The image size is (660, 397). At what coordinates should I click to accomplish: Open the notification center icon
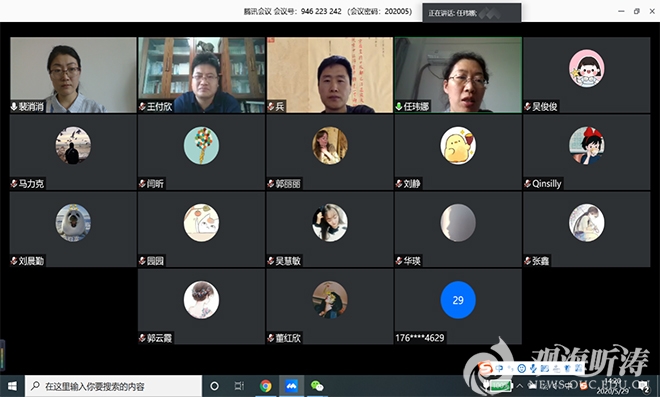pyautogui.click(x=644, y=386)
